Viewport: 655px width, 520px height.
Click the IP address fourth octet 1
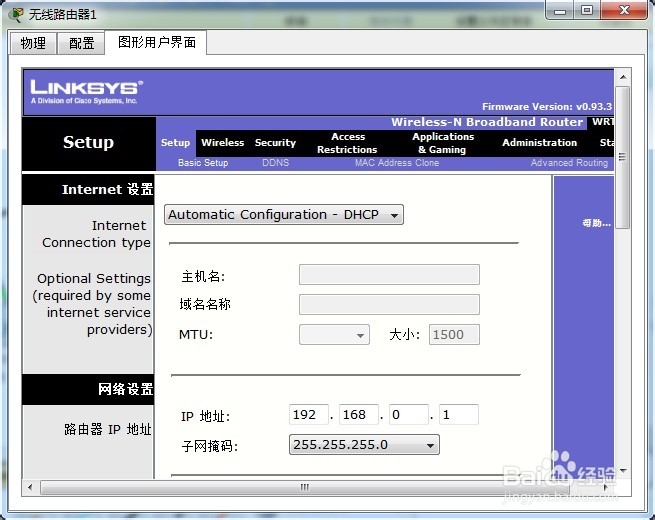pyautogui.click(x=459, y=415)
